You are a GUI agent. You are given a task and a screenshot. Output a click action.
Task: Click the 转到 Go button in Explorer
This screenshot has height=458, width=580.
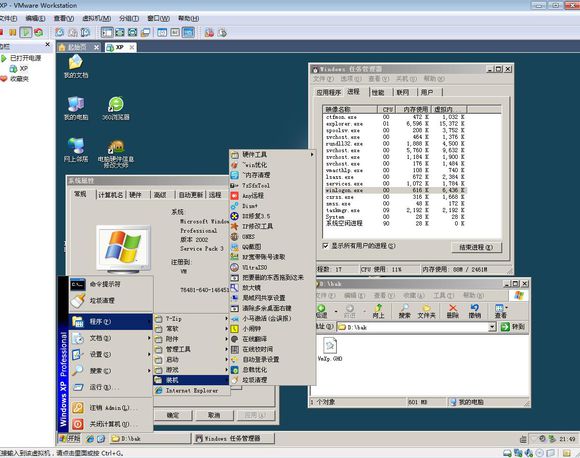pyautogui.click(x=513, y=327)
